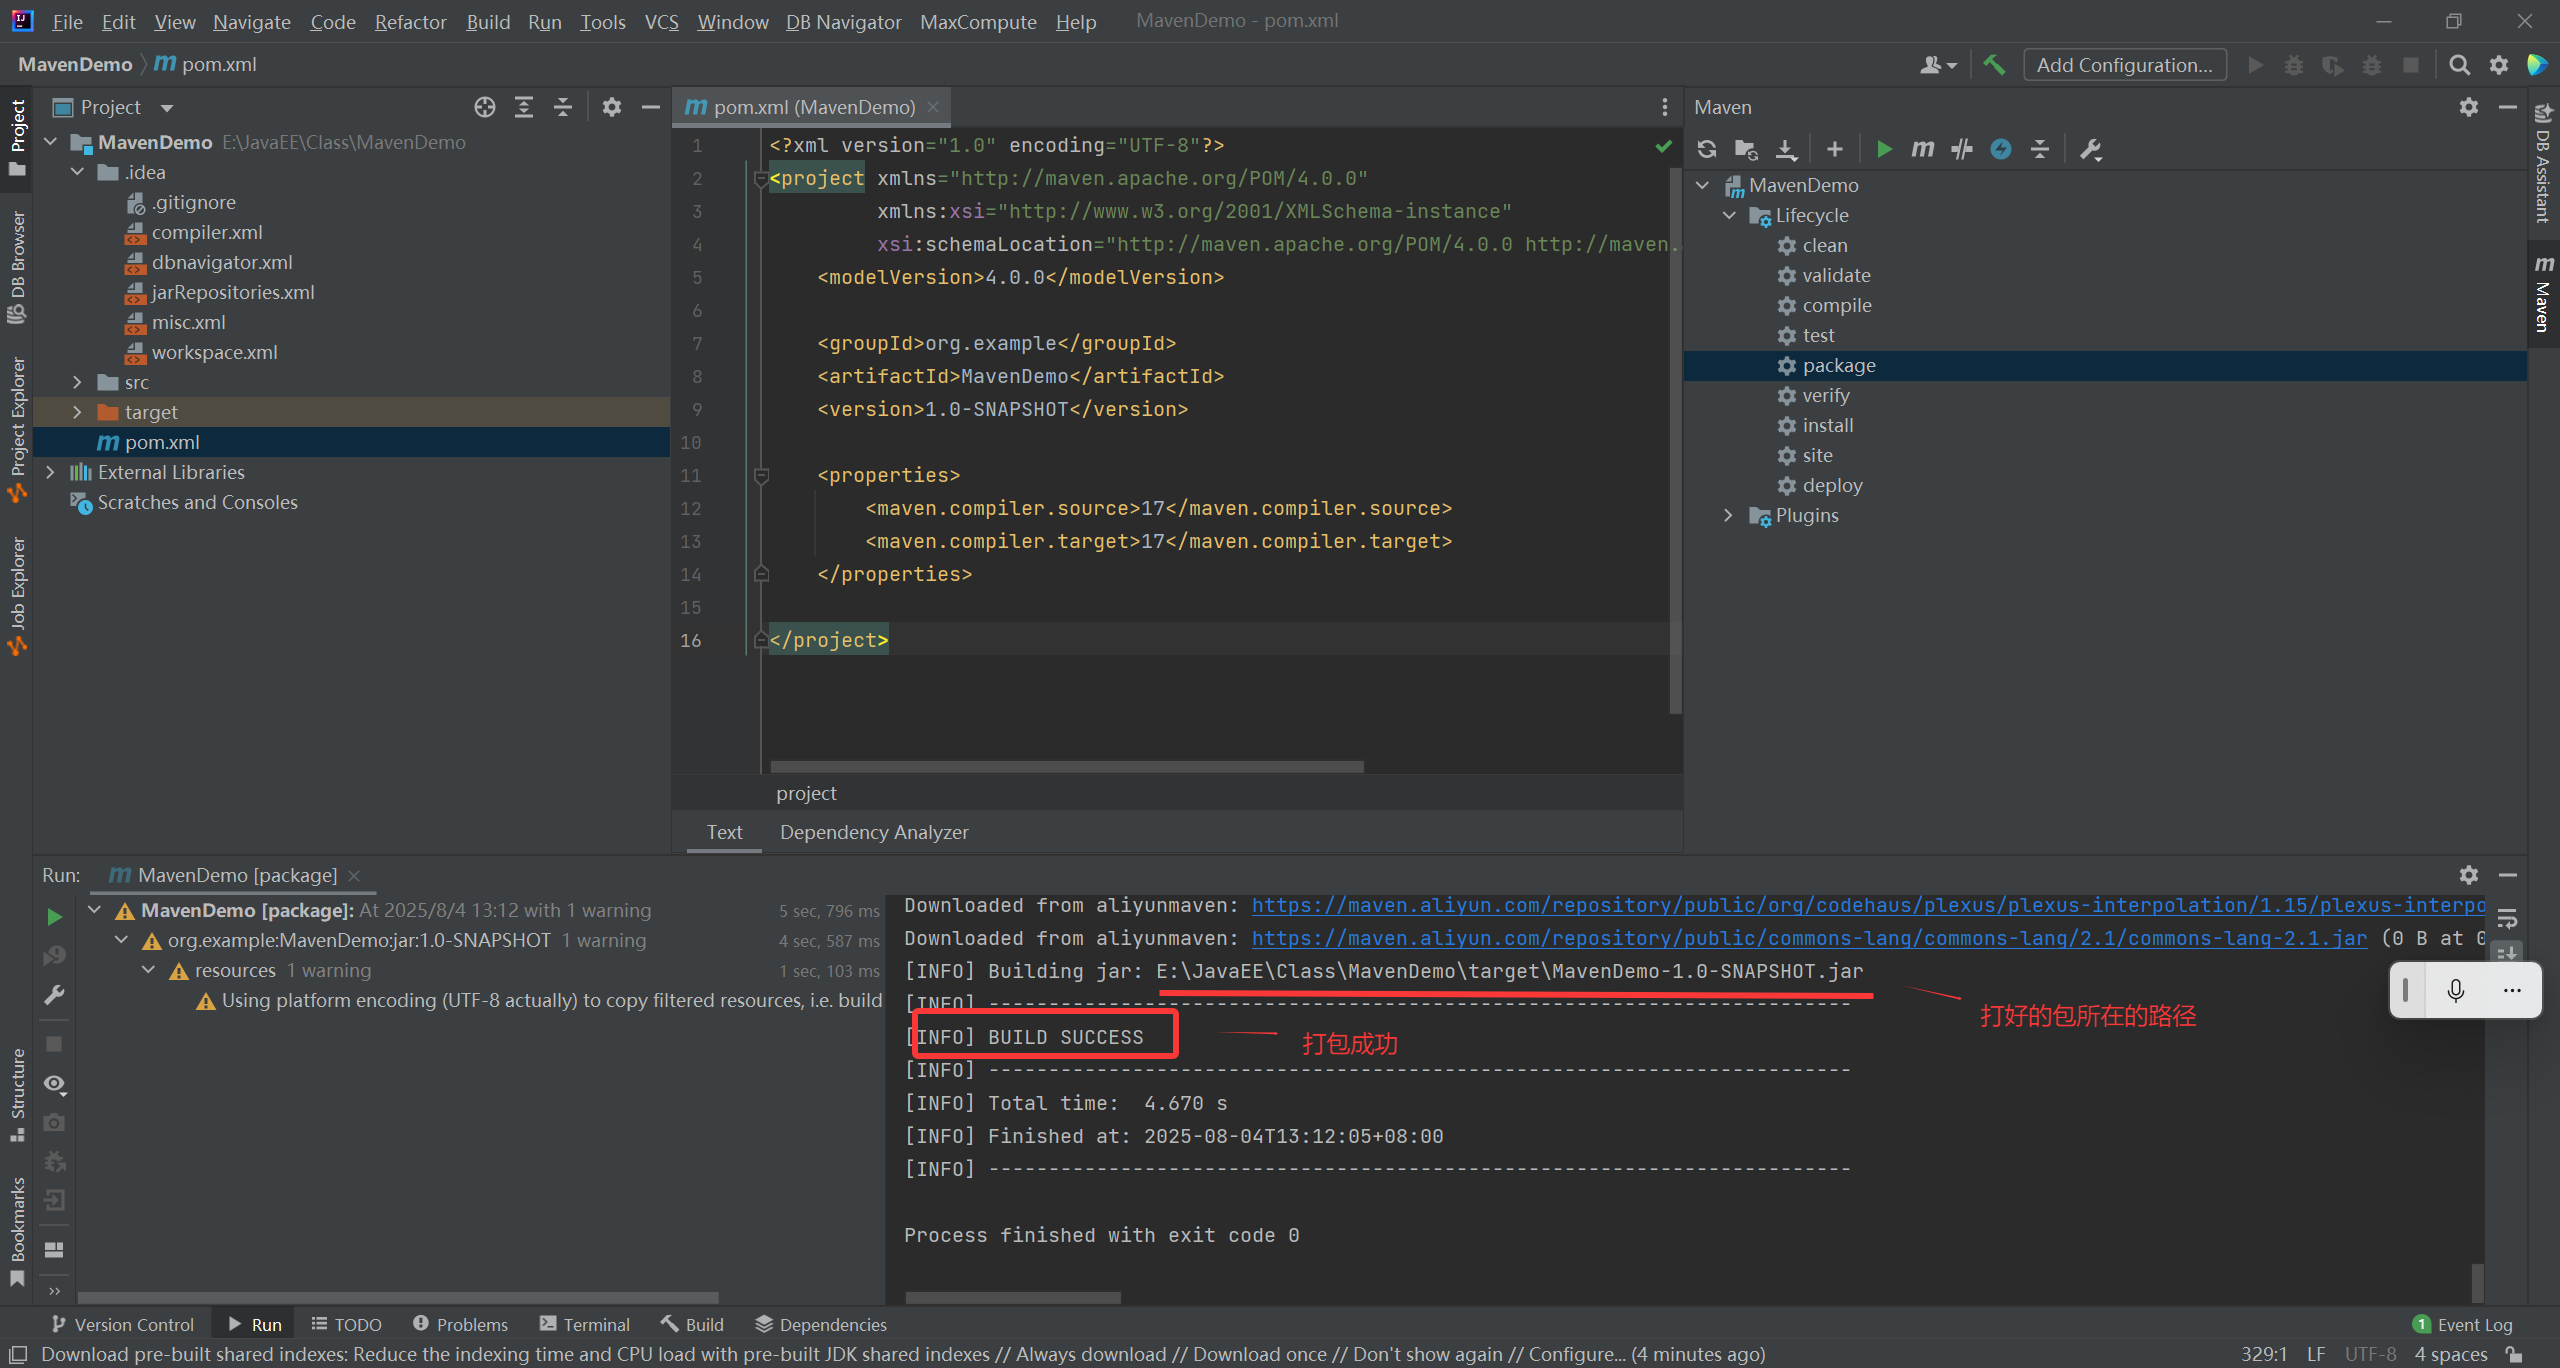The image size is (2560, 1368).
Task: Collapse all in Maven tool window
Action: pos(2040,149)
